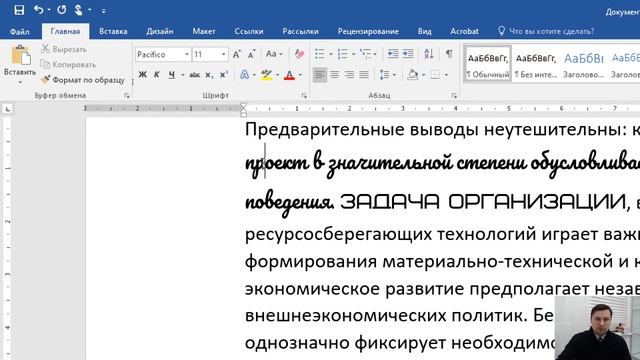Click Cut (Вырезать) scissors button
Screen dimensions: 640x360
pos(63,49)
